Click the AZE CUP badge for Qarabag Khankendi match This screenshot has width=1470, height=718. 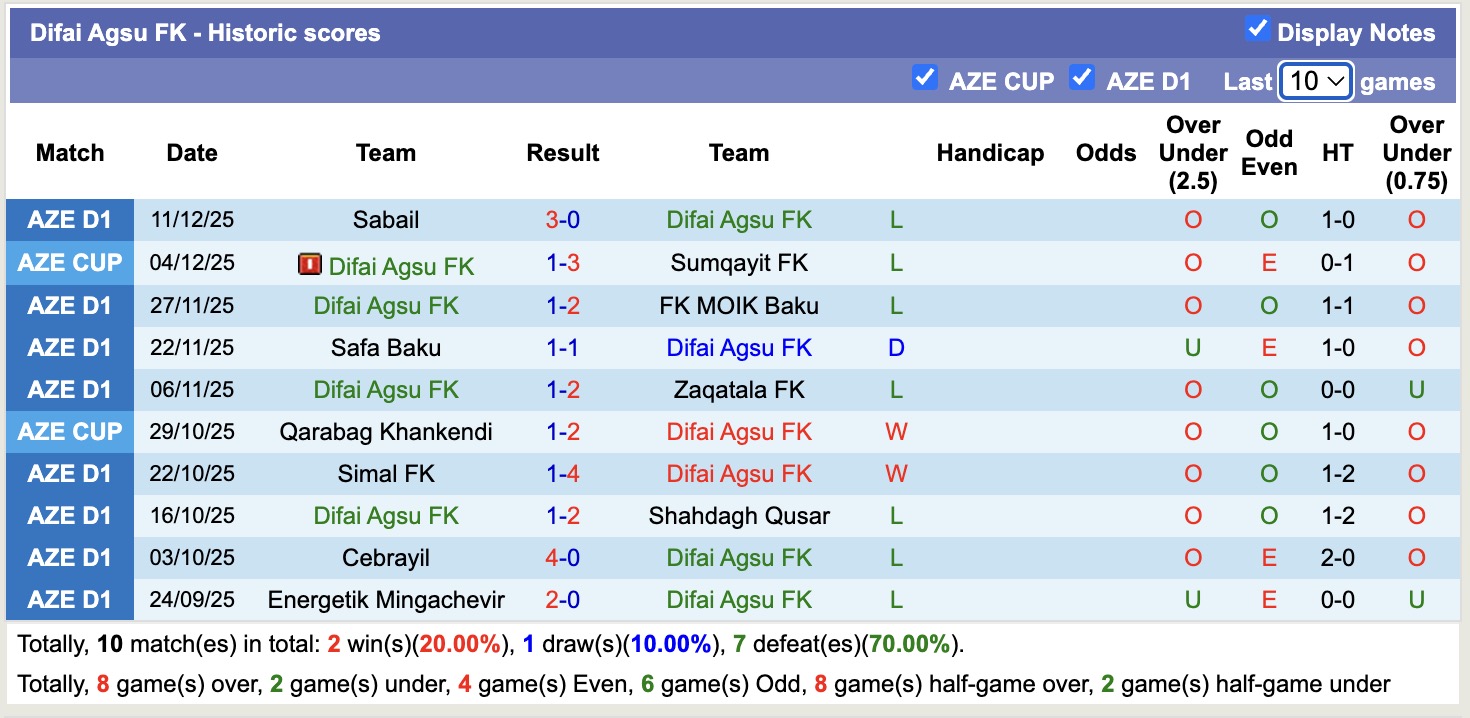[70, 431]
